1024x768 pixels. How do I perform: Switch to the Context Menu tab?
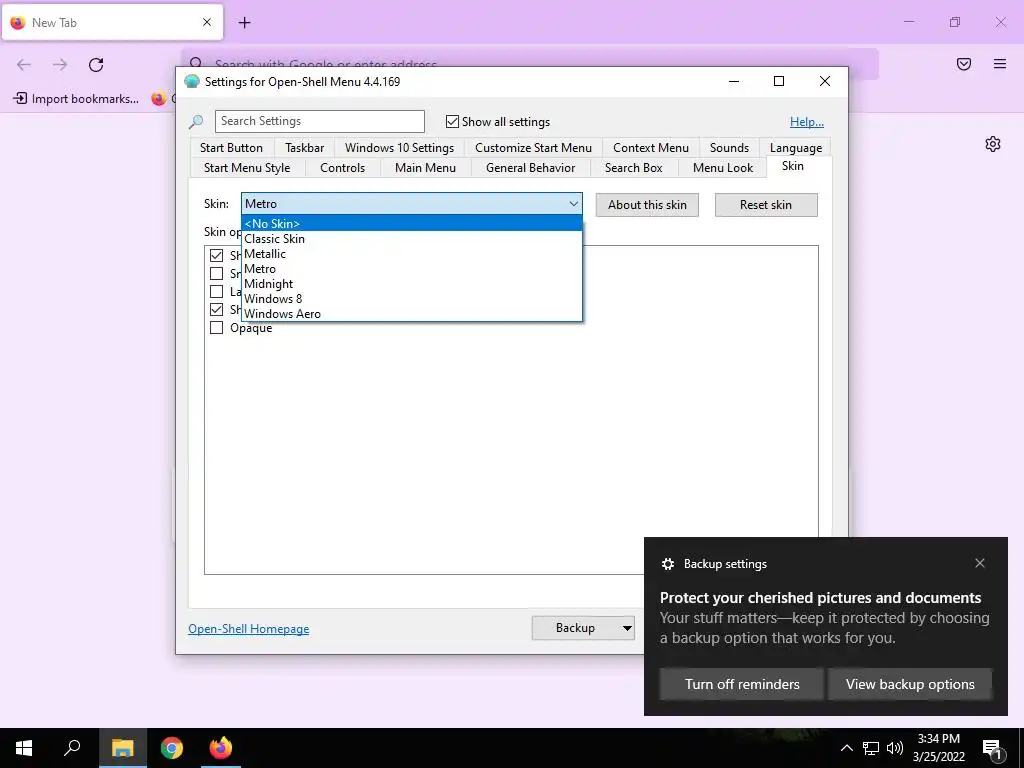click(x=650, y=148)
